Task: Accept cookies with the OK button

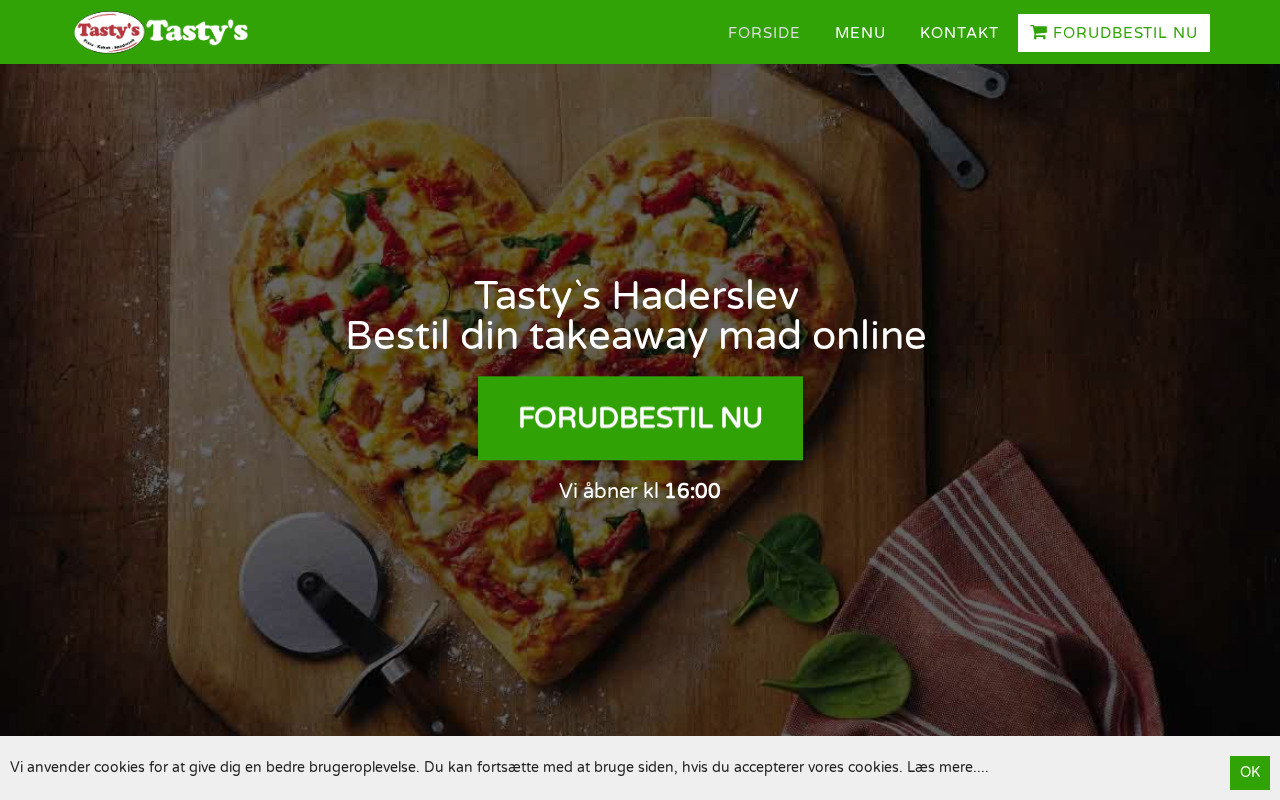Action: (x=1250, y=772)
